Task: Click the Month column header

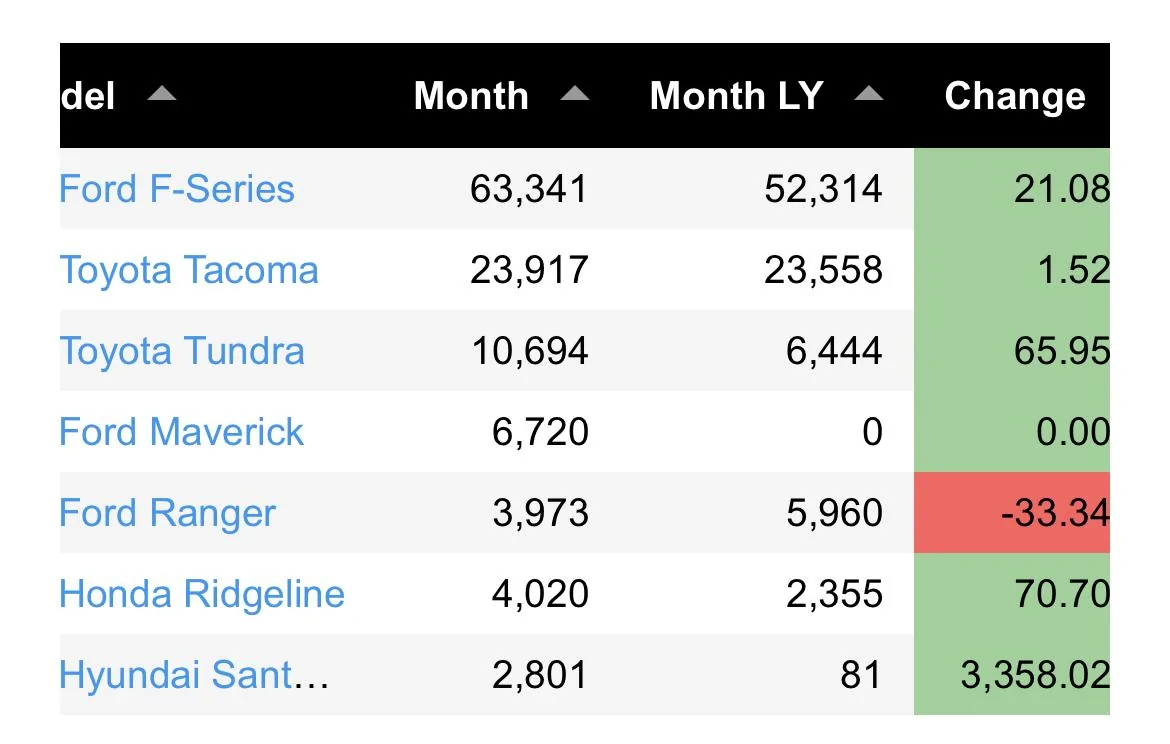Action: pyautogui.click(x=472, y=96)
